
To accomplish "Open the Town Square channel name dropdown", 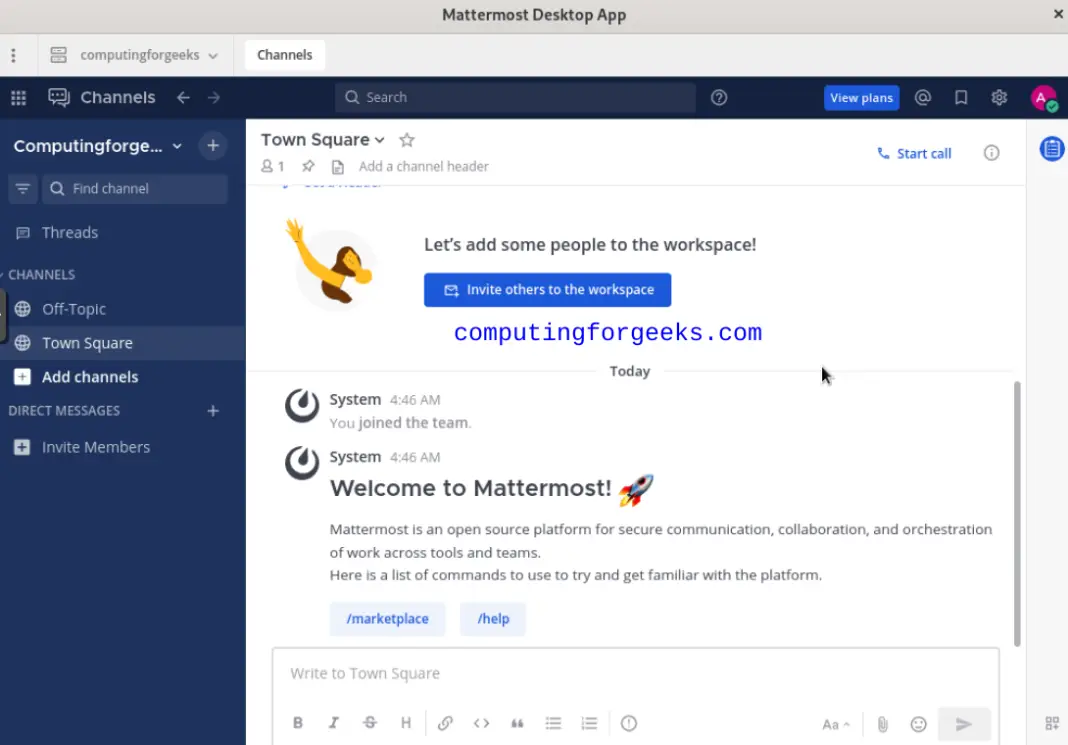I will tap(322, 139).
